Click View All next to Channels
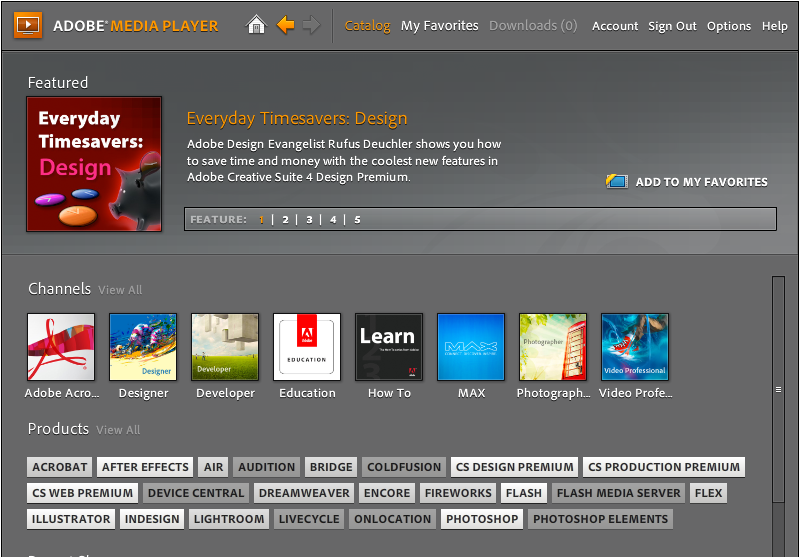 point(120,290)
